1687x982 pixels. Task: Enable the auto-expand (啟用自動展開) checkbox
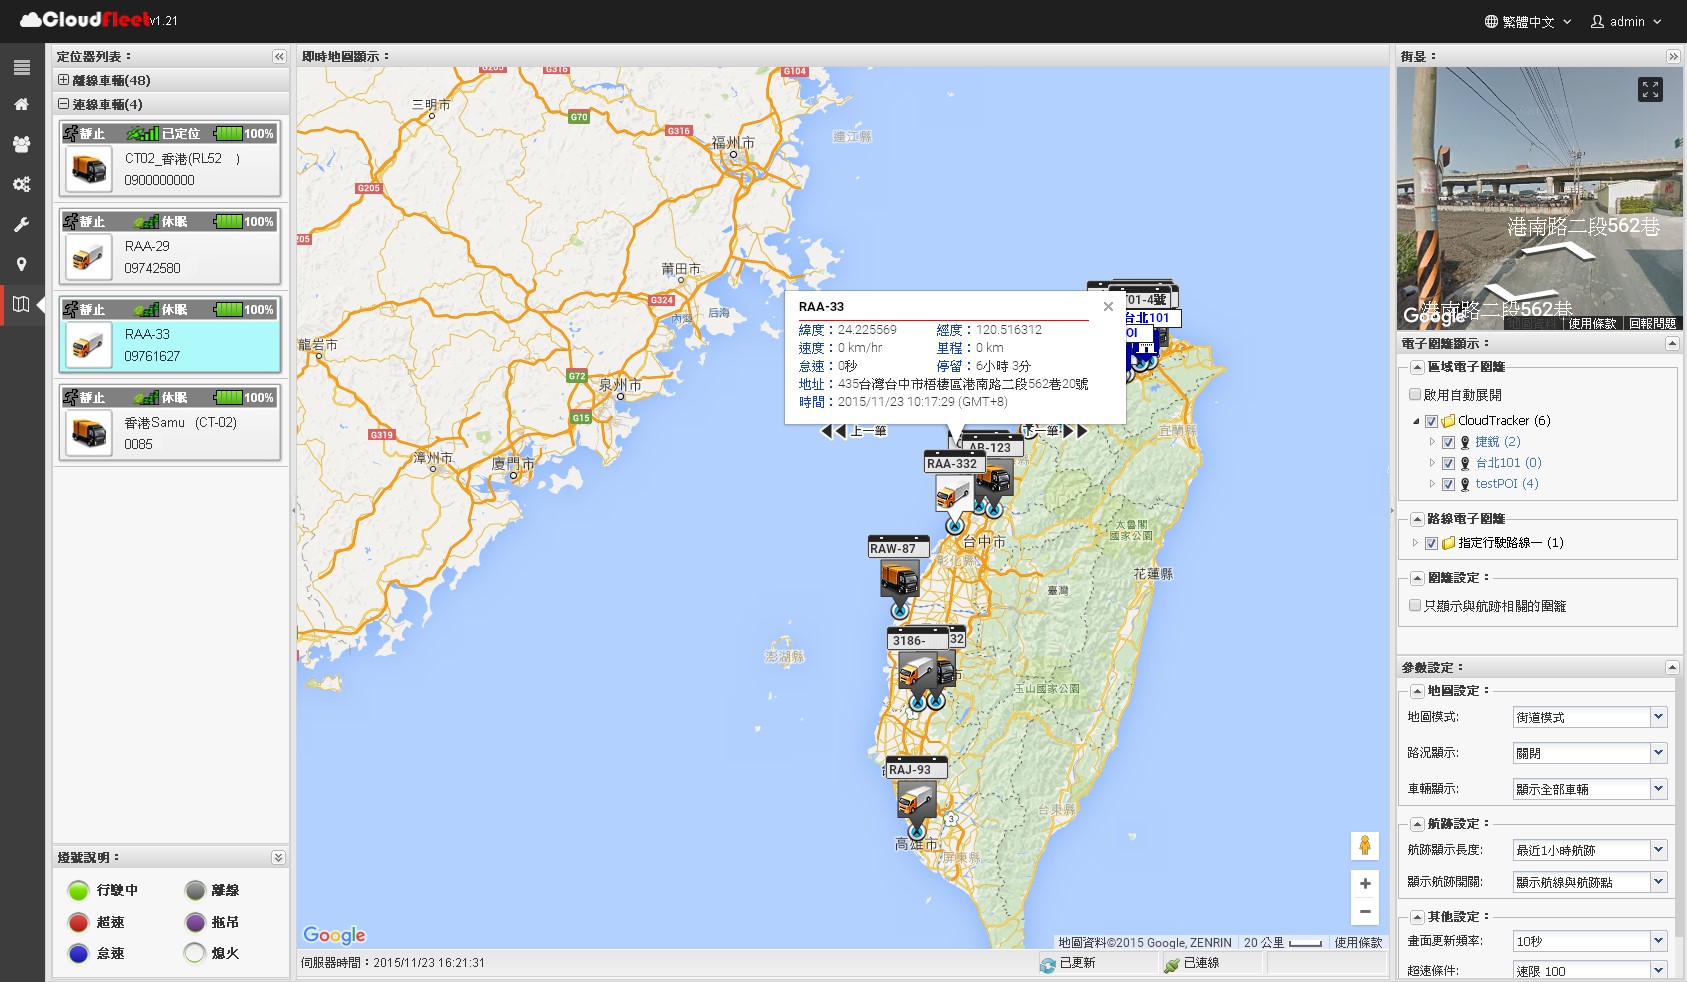click(1415, 395)
